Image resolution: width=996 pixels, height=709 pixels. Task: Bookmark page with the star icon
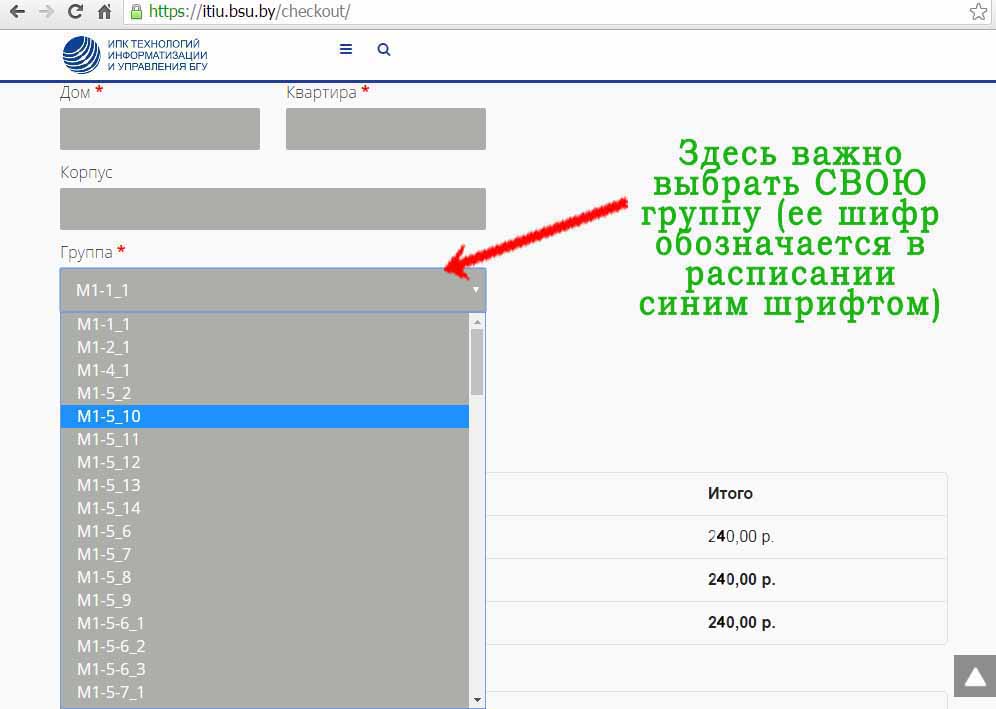pos(978,11)
